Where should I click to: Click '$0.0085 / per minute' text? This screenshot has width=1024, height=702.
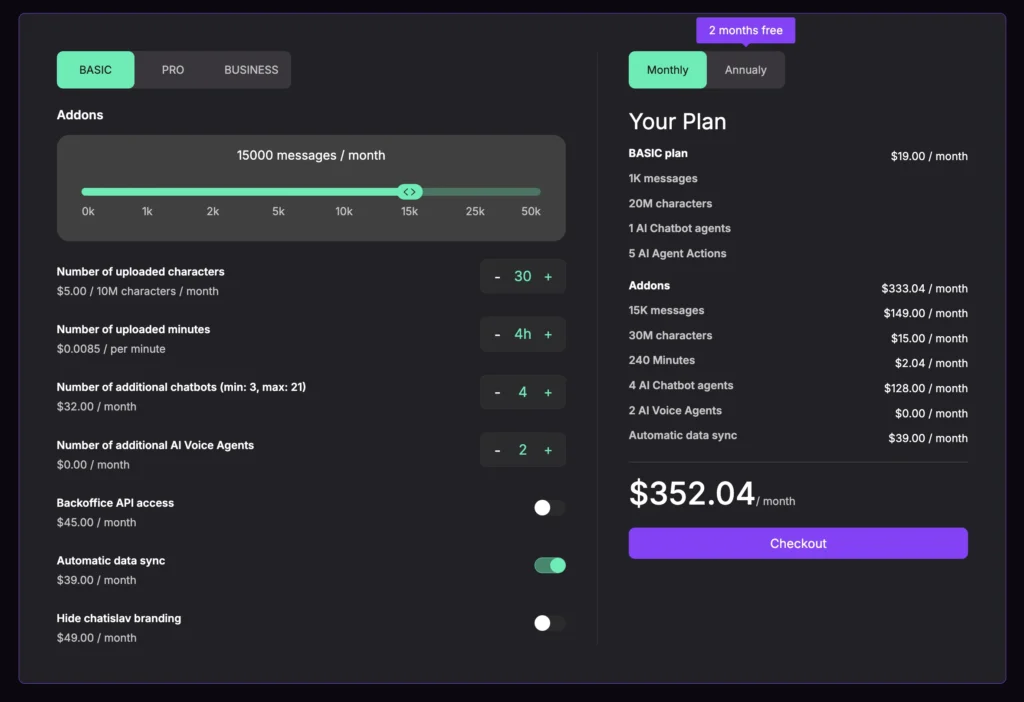coord(111,349)
